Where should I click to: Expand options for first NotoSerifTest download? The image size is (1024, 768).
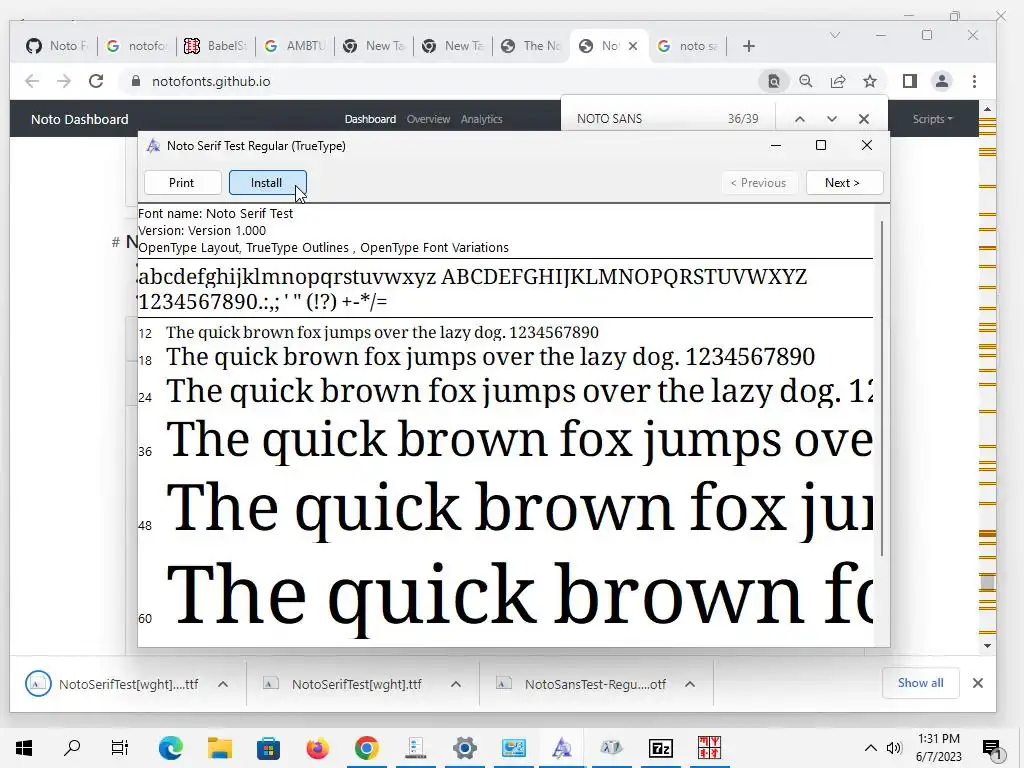tap(223, 684)
